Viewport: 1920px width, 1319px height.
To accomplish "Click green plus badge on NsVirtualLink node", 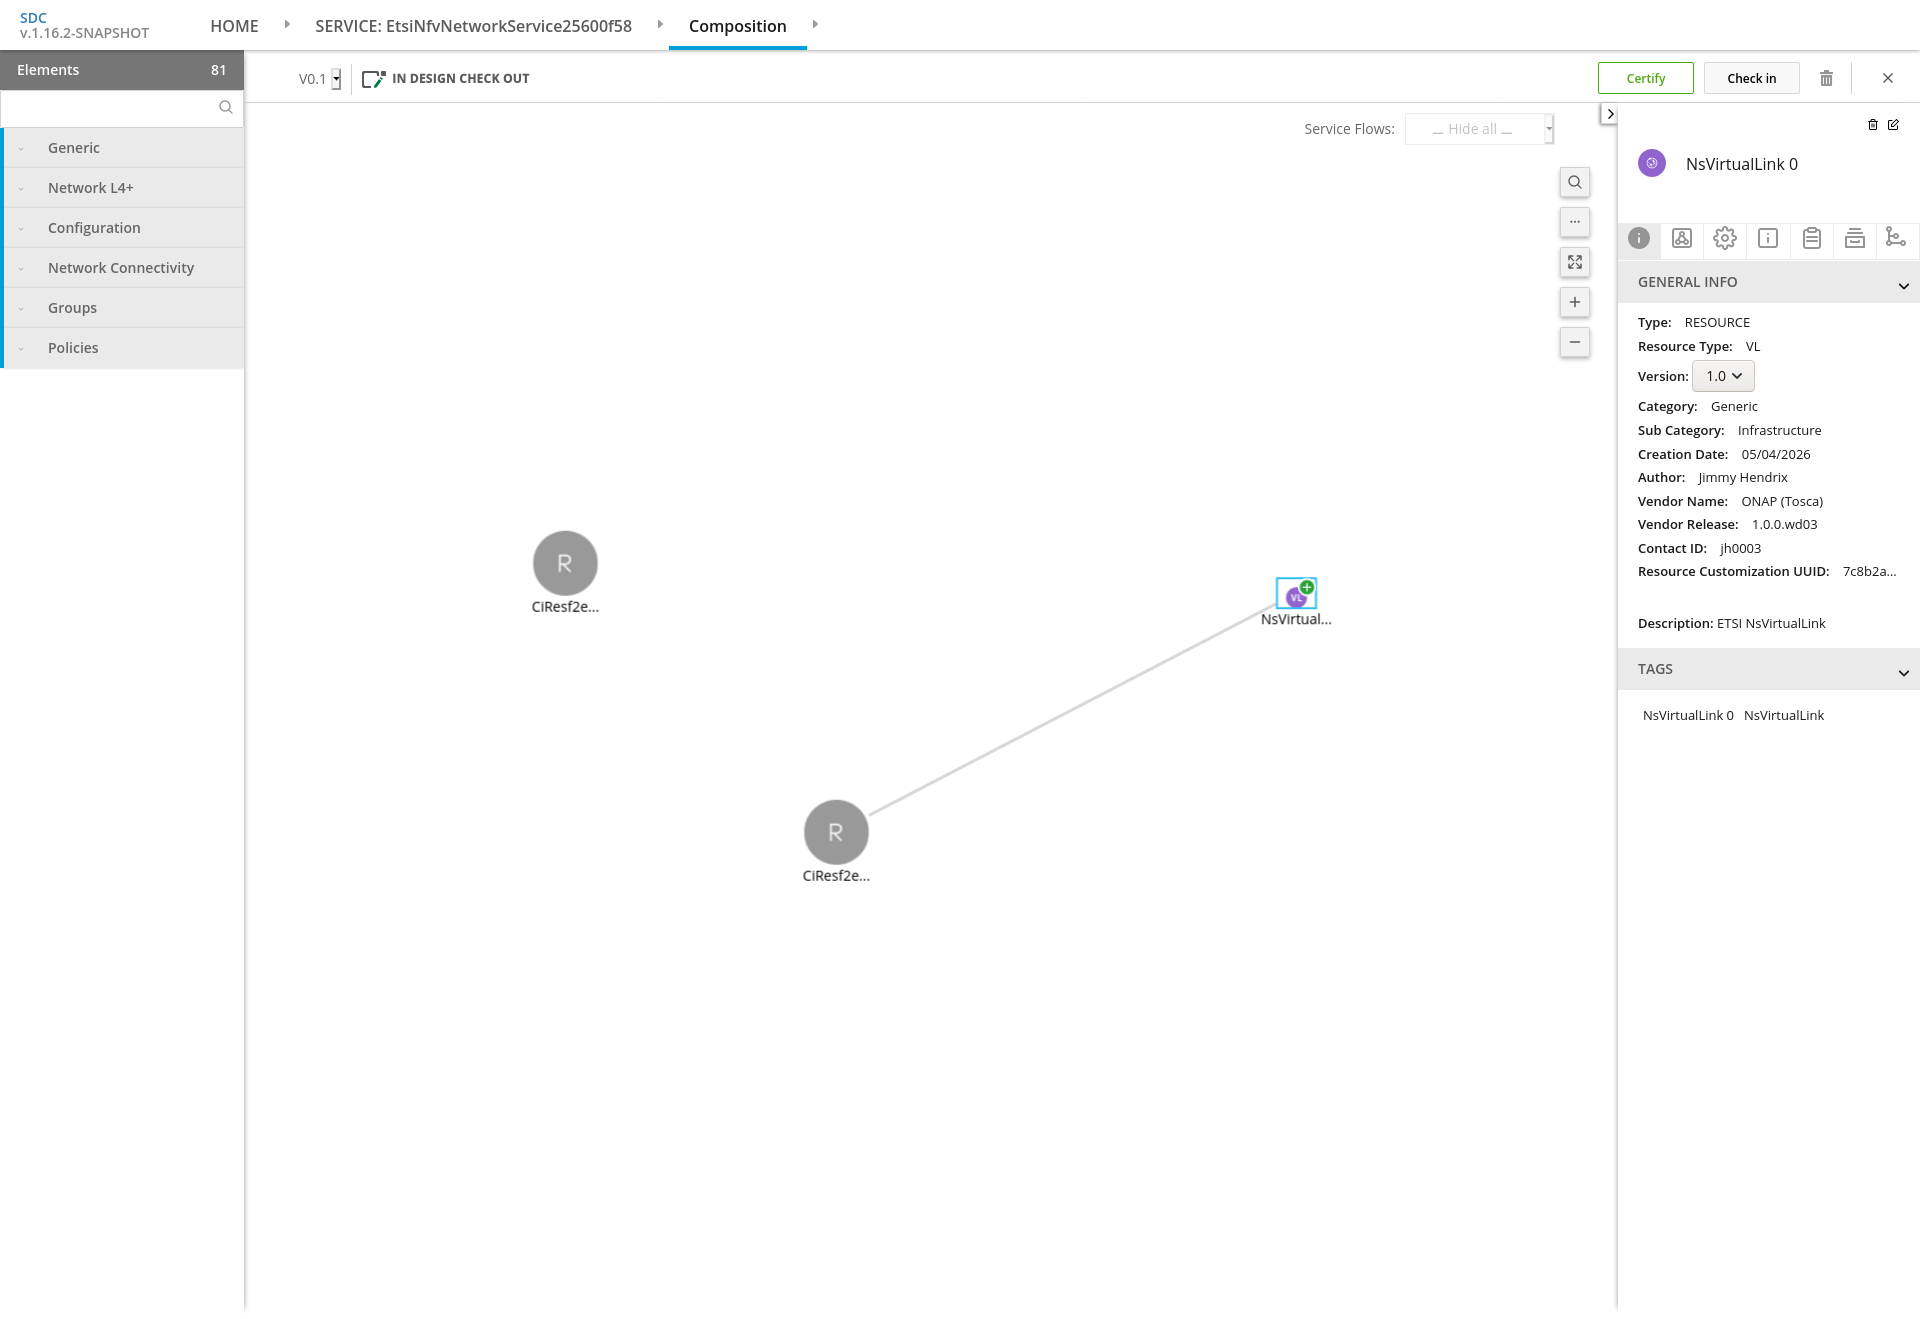I will pyautogui.click(x=1307, y=587).
